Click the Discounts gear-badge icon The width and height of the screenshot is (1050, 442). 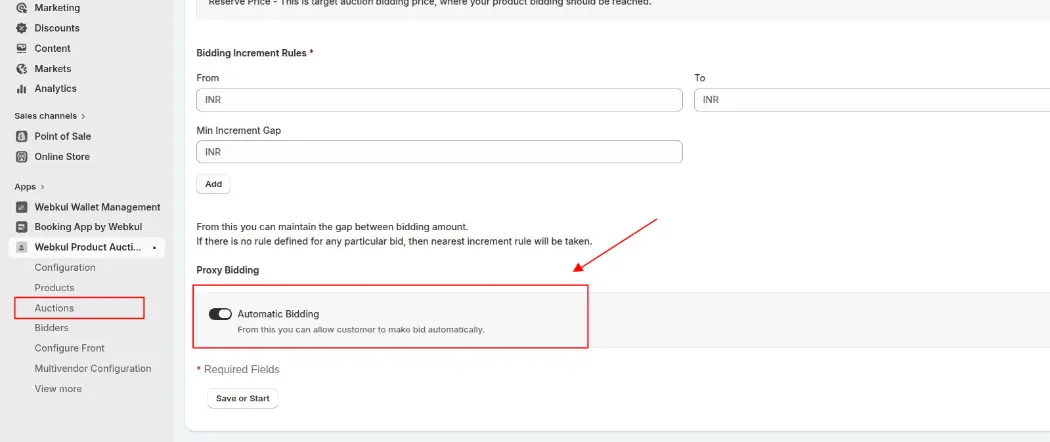[21, 28]
